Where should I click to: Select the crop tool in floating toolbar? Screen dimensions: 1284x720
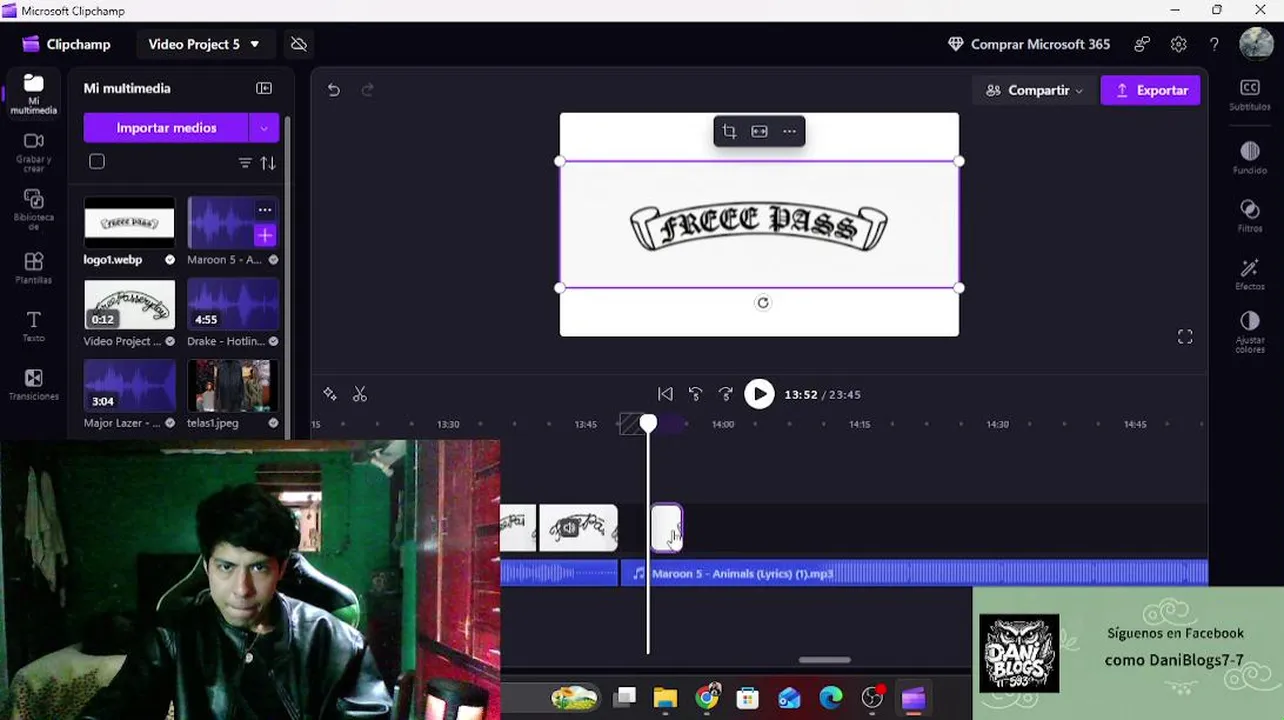(x=729, y=131)
